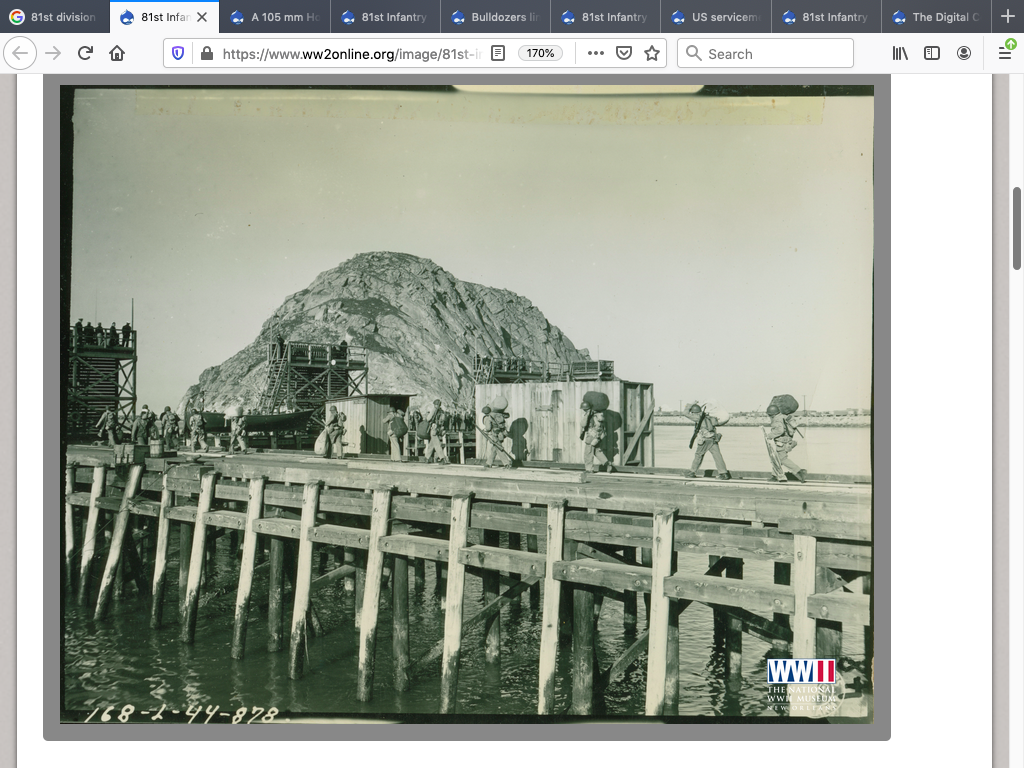
Task: Click the pier photograph with soldiers
Action: click(x=466, y=404)
